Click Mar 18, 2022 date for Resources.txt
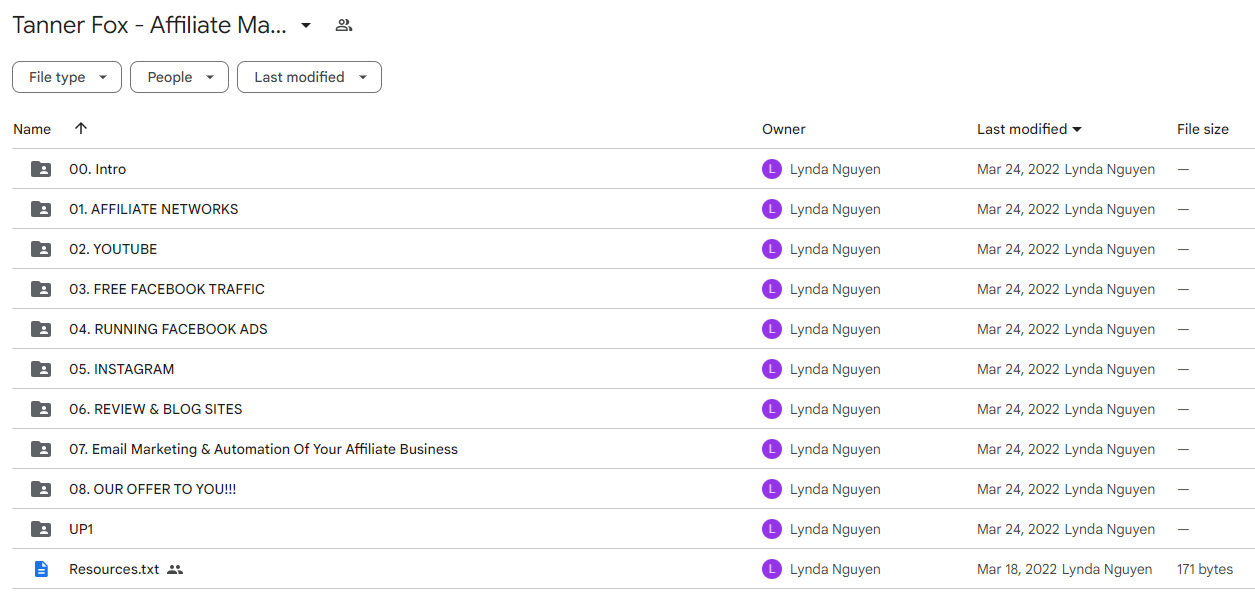 pos(1017,569)
